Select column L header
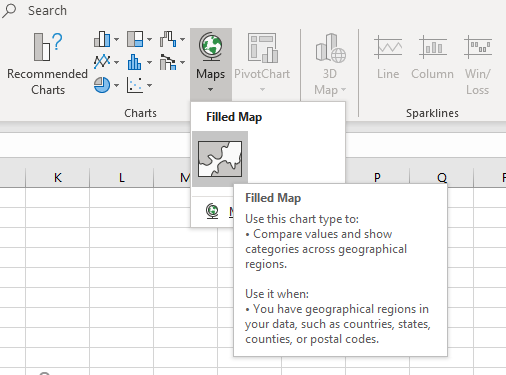This screenshot has height=375, width=506. [x=122, y=177]
